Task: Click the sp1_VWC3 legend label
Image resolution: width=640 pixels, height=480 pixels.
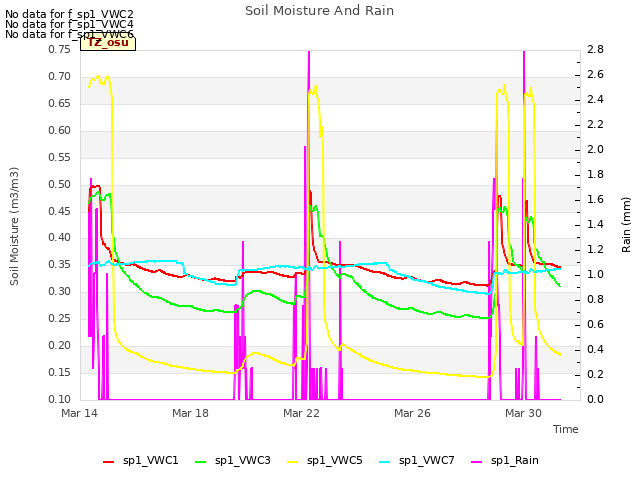Action: coord(243,460)
